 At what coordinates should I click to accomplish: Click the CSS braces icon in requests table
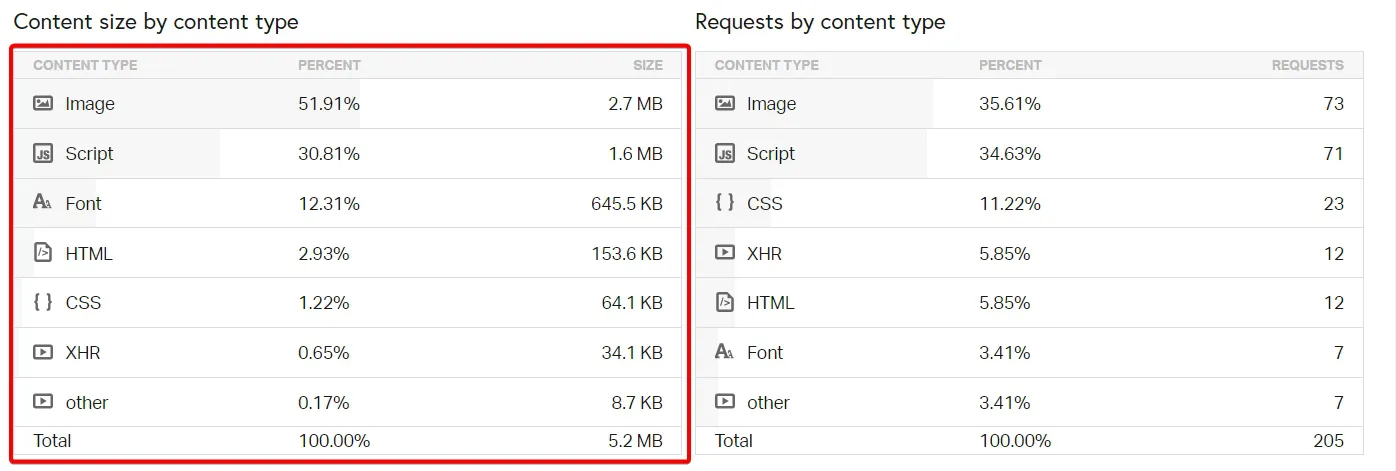[725, 203]
